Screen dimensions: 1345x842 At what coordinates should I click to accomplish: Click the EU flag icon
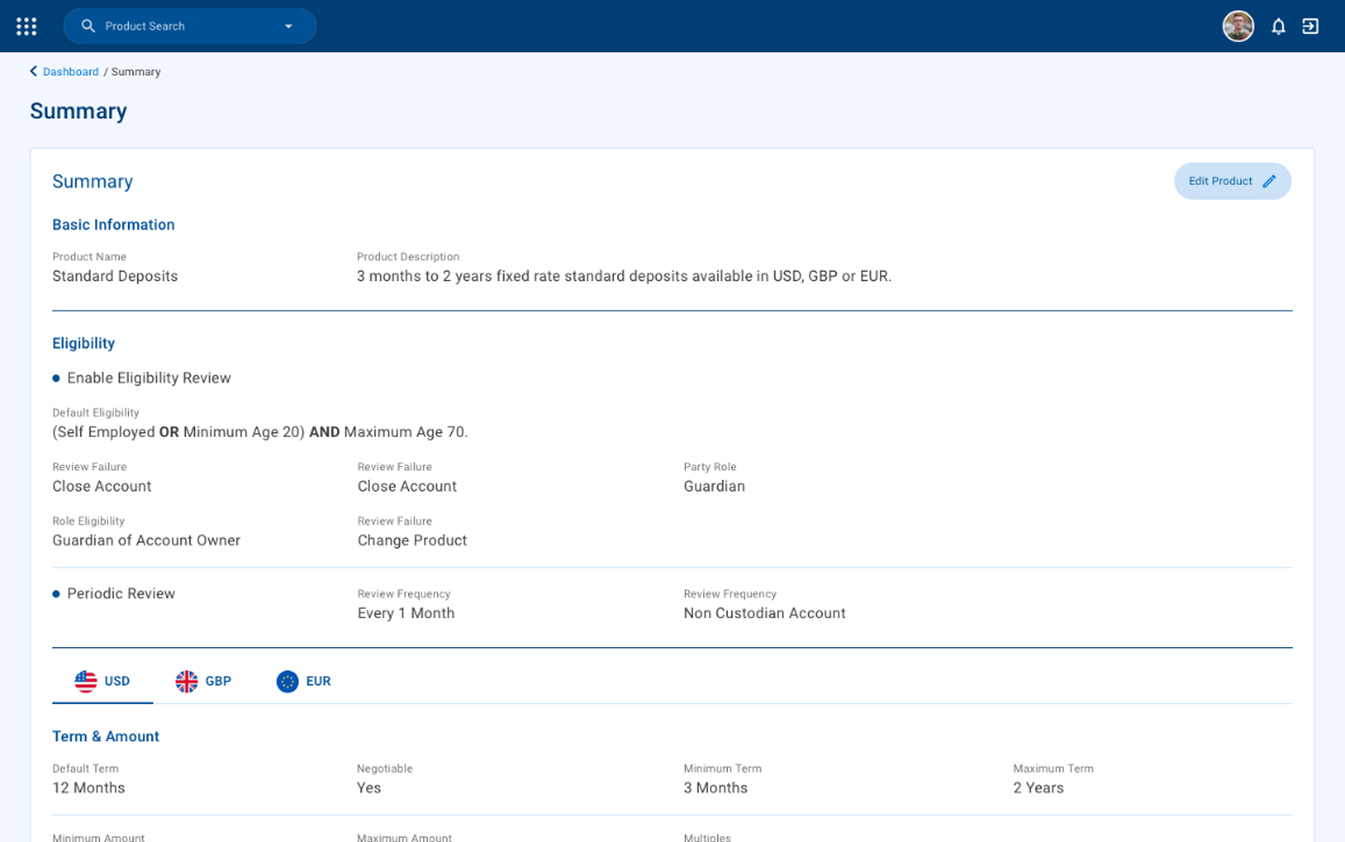287,681
